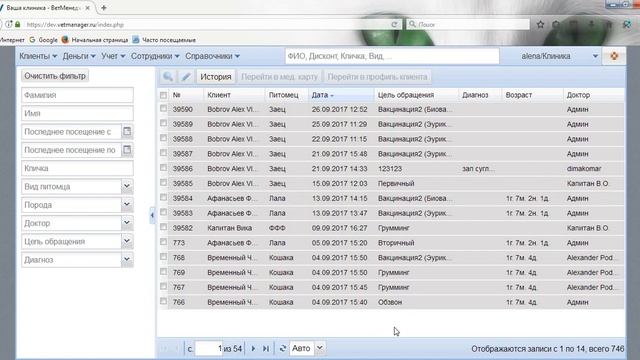640x360 pixels.
Task: Click dimakomar doctor cell
Action: pos(584,169)
